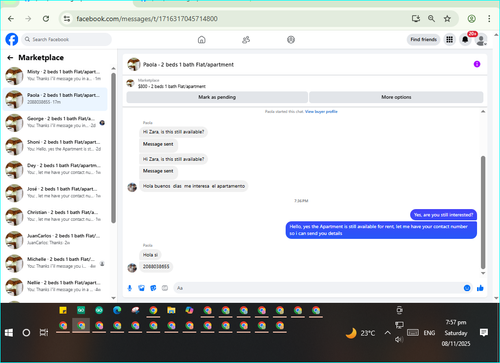Open the emoji picker in message field
This screenshot has height=363, width=500.
(x=467, y=288)
